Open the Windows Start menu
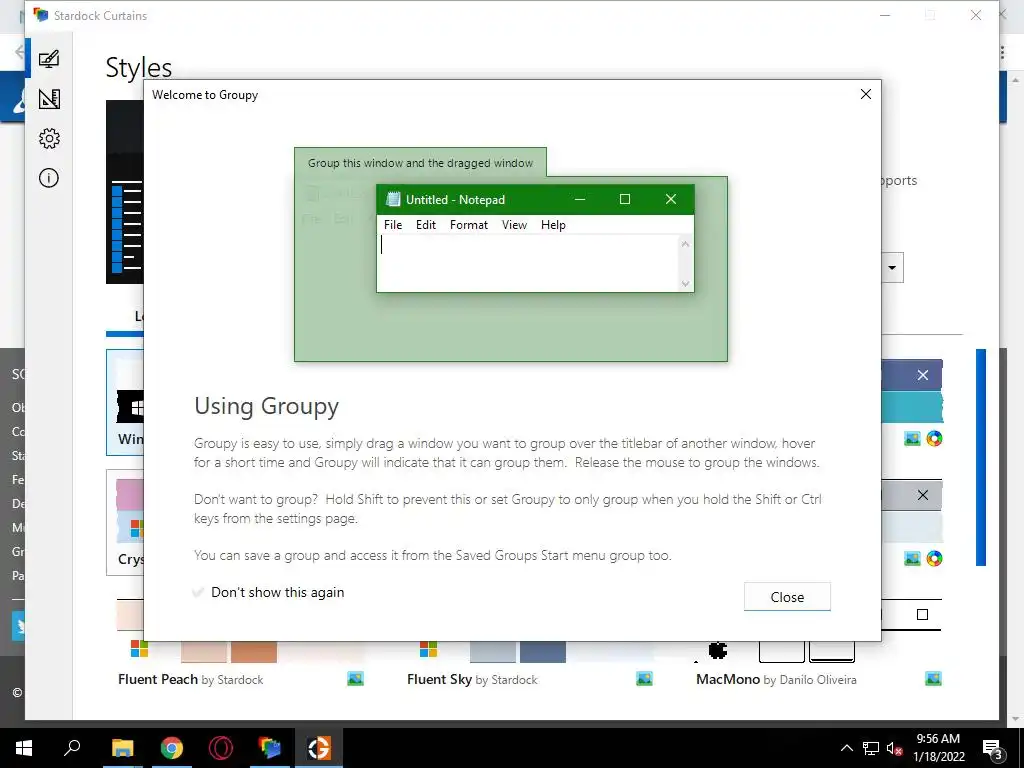 pos(24,748)
